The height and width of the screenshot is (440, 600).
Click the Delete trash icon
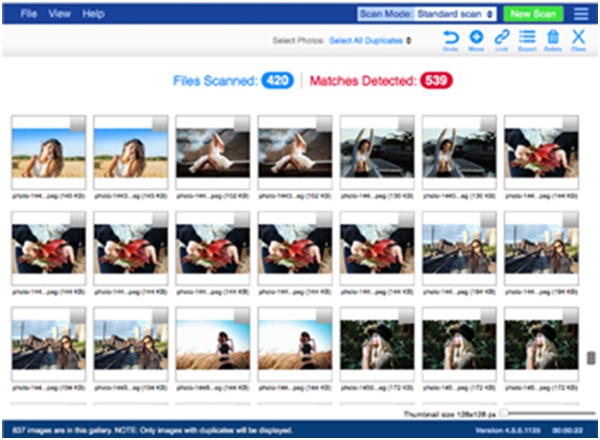coord(553,38)
